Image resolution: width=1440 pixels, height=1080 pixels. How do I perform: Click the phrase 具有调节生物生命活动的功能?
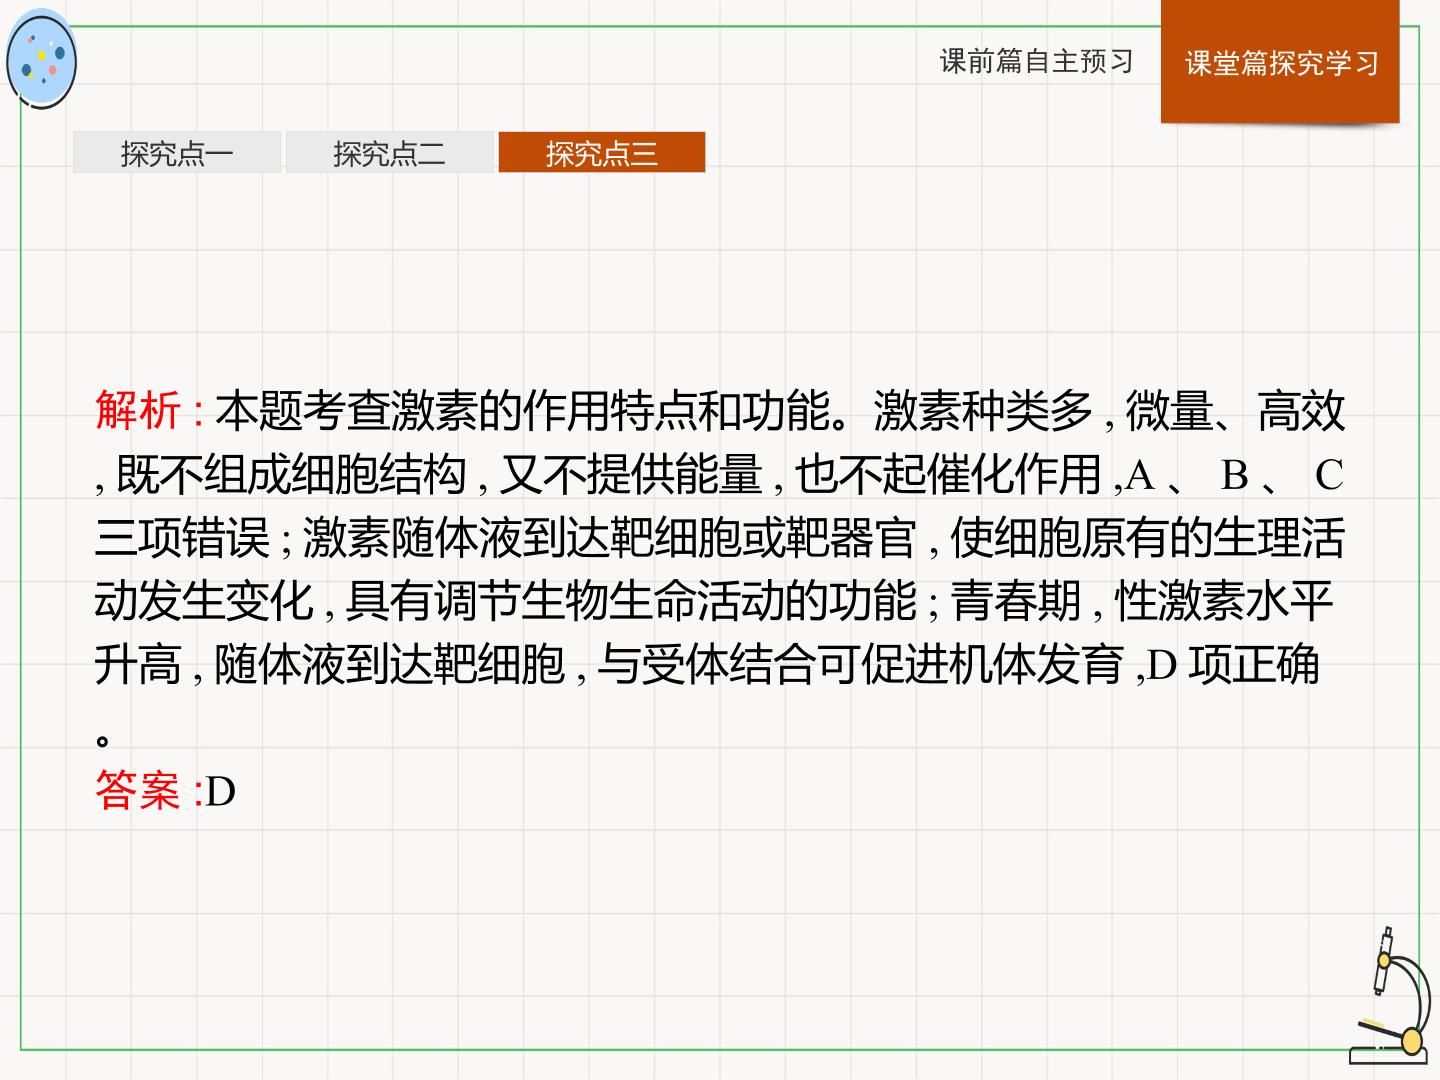pyautogui.click(x=631, y=600)
